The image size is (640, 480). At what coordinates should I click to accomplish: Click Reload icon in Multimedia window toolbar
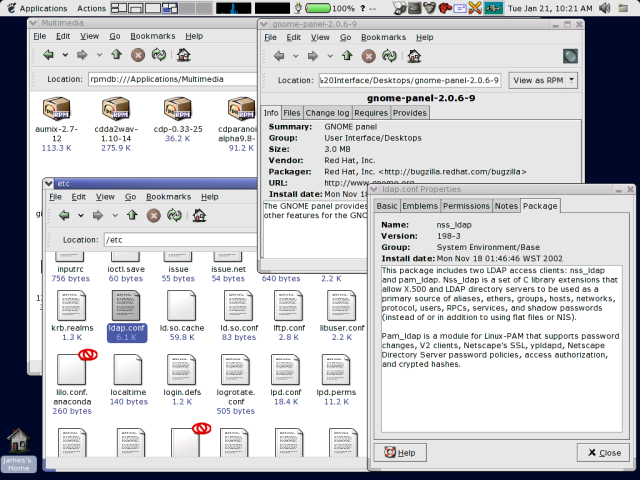pyautogui.click(x=159, y=55)
